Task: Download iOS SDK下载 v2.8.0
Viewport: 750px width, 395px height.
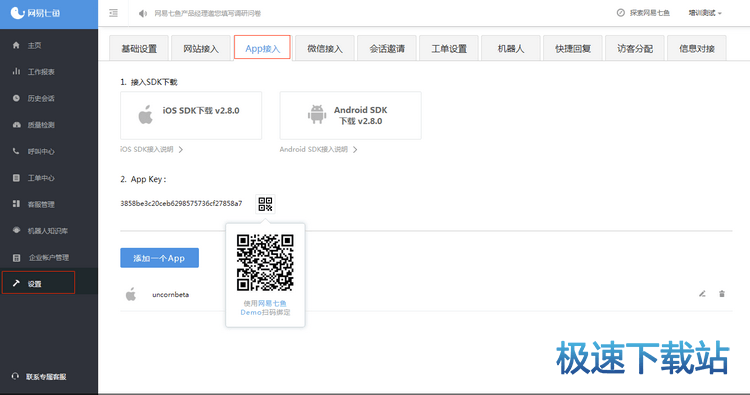Action: 191,115
